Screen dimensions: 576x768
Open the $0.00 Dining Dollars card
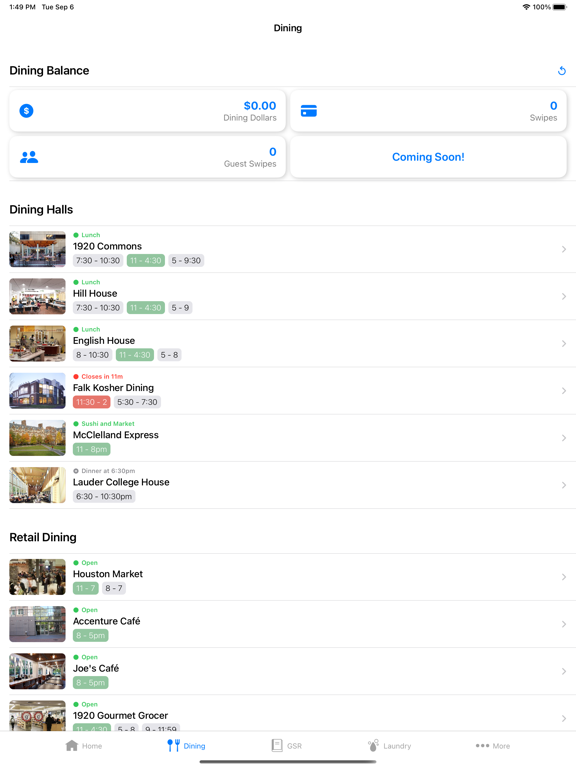point(147,111)
